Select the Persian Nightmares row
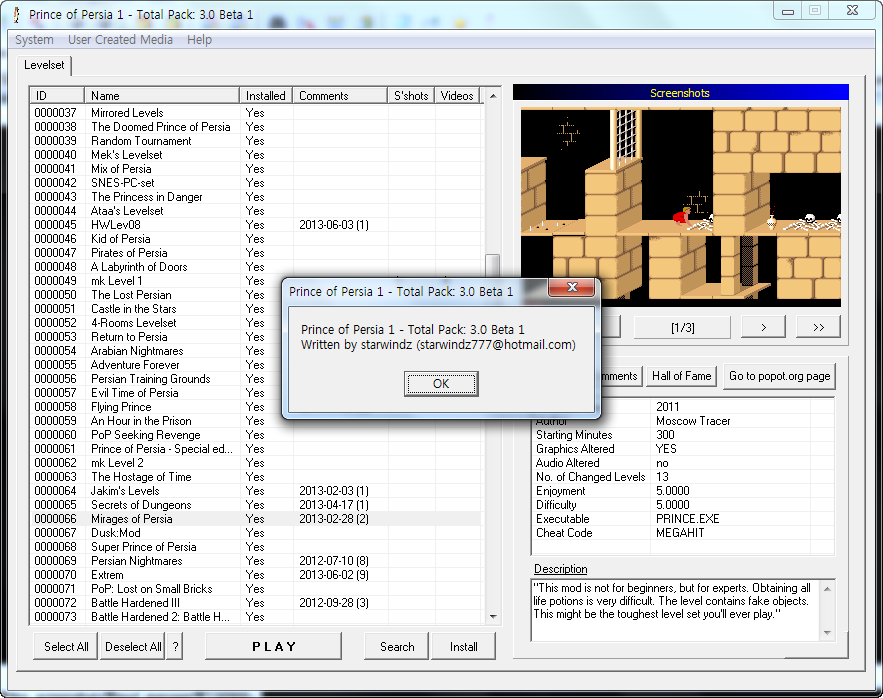This screenshot has height=698, width=883. 256,561
